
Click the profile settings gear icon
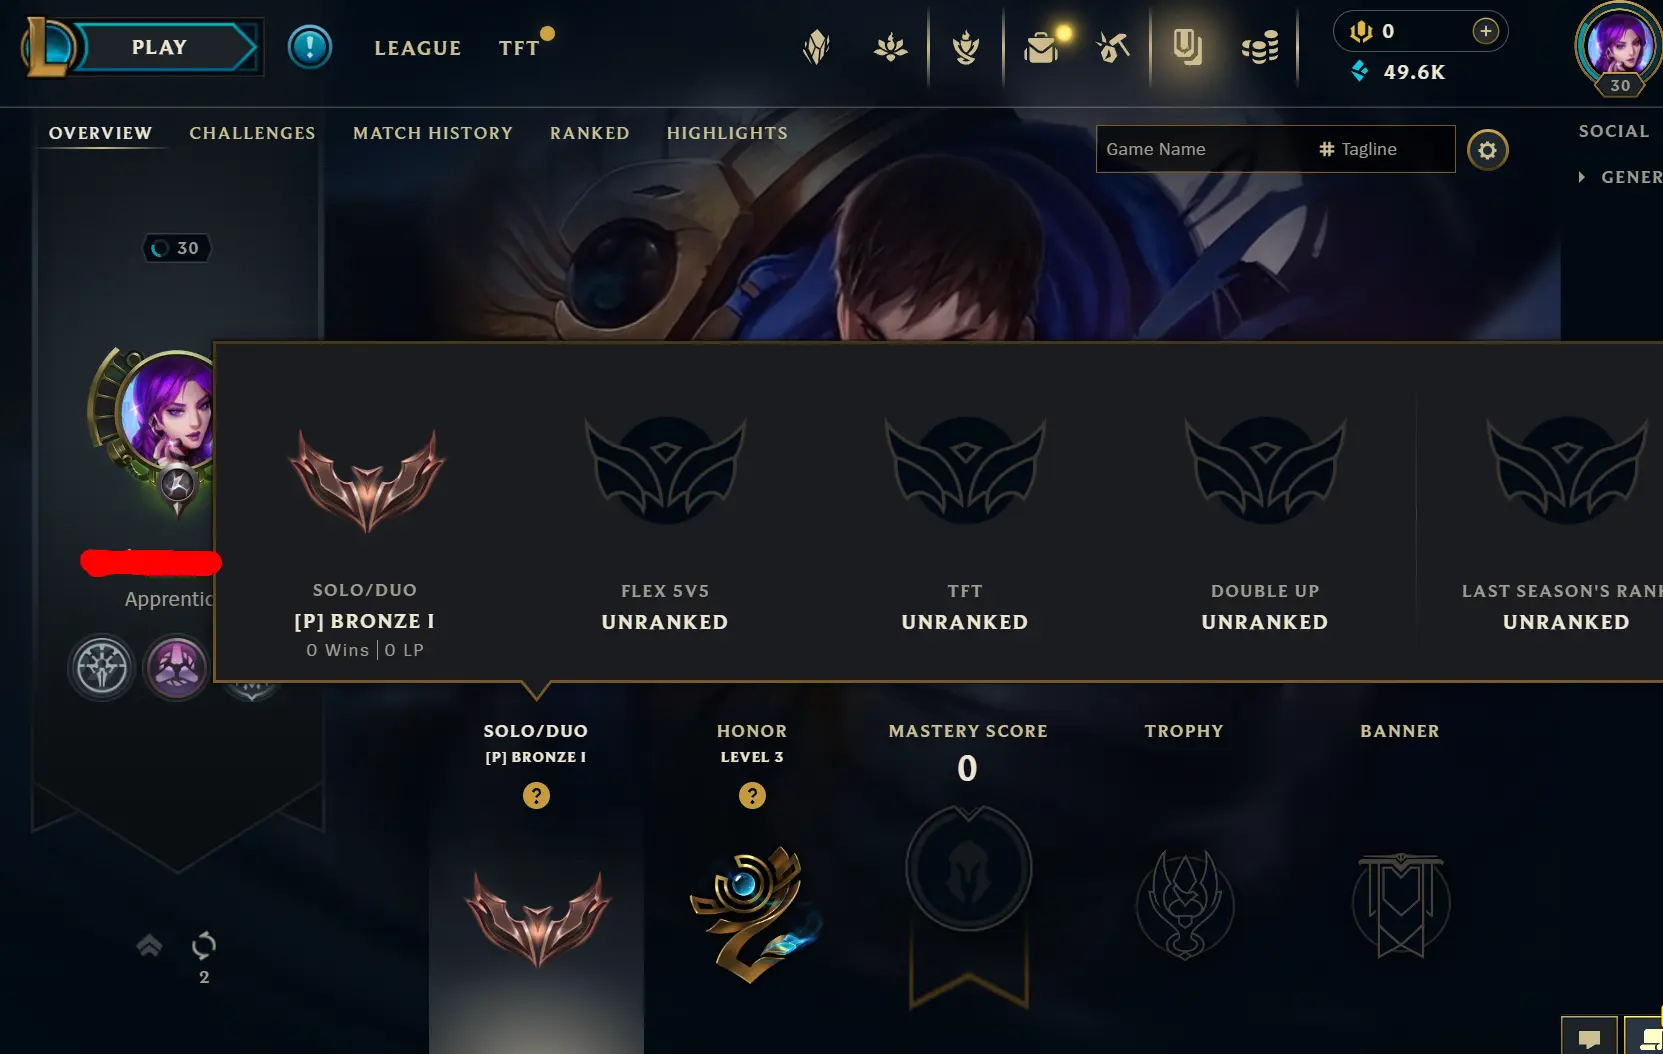(x=1487, y=150)
